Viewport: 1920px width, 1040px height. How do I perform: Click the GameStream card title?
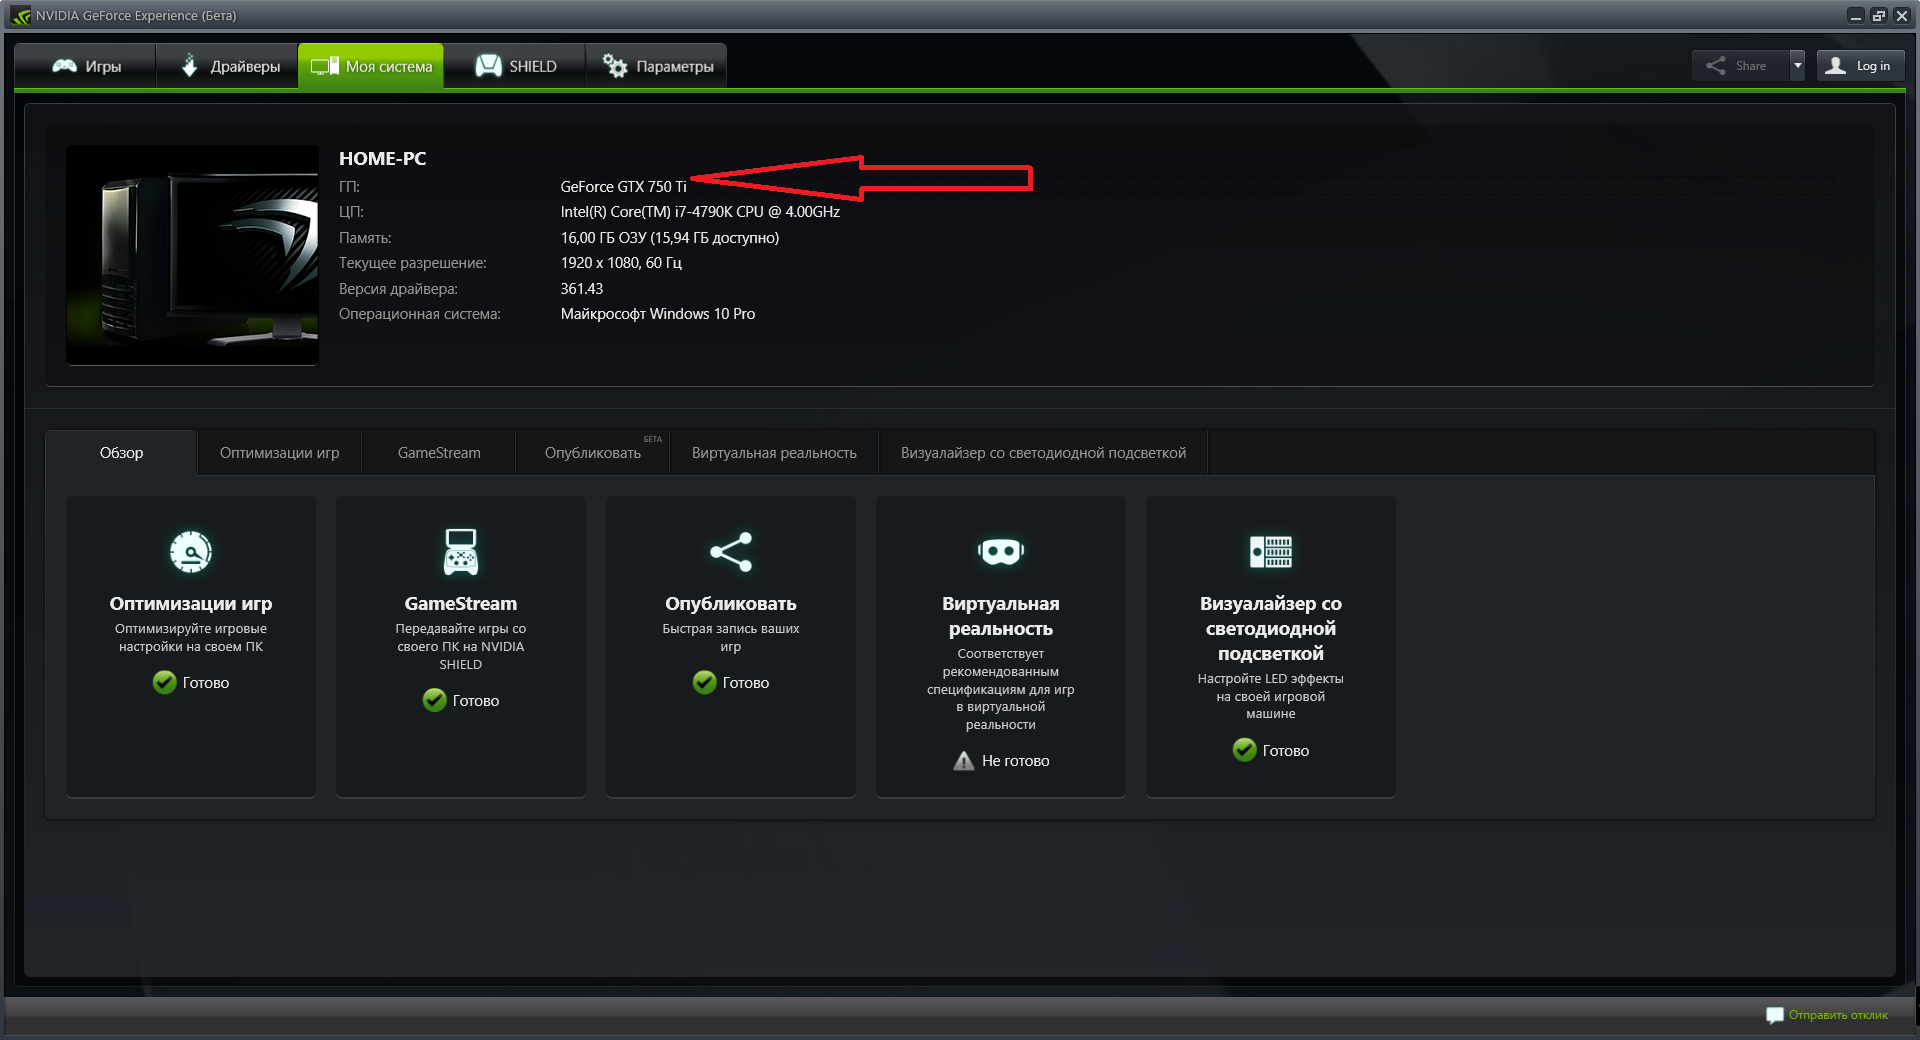point(461,603)
